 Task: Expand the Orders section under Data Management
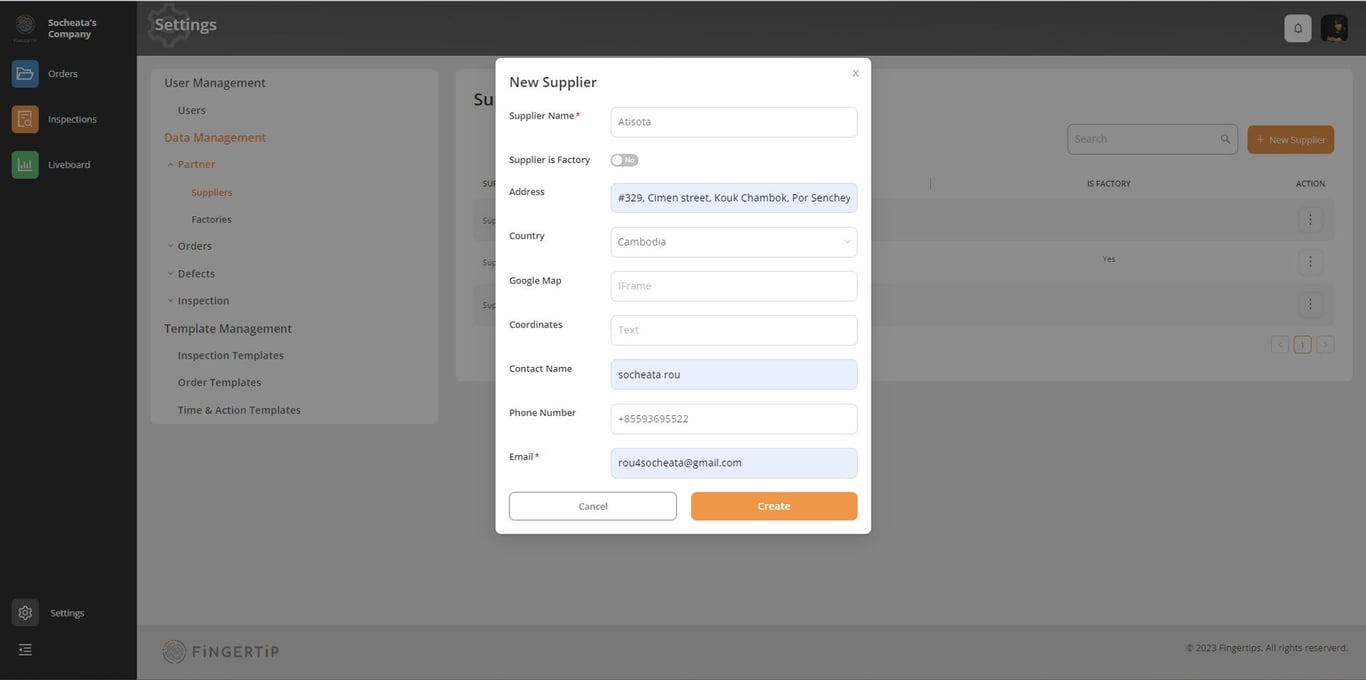click(170, 246)
